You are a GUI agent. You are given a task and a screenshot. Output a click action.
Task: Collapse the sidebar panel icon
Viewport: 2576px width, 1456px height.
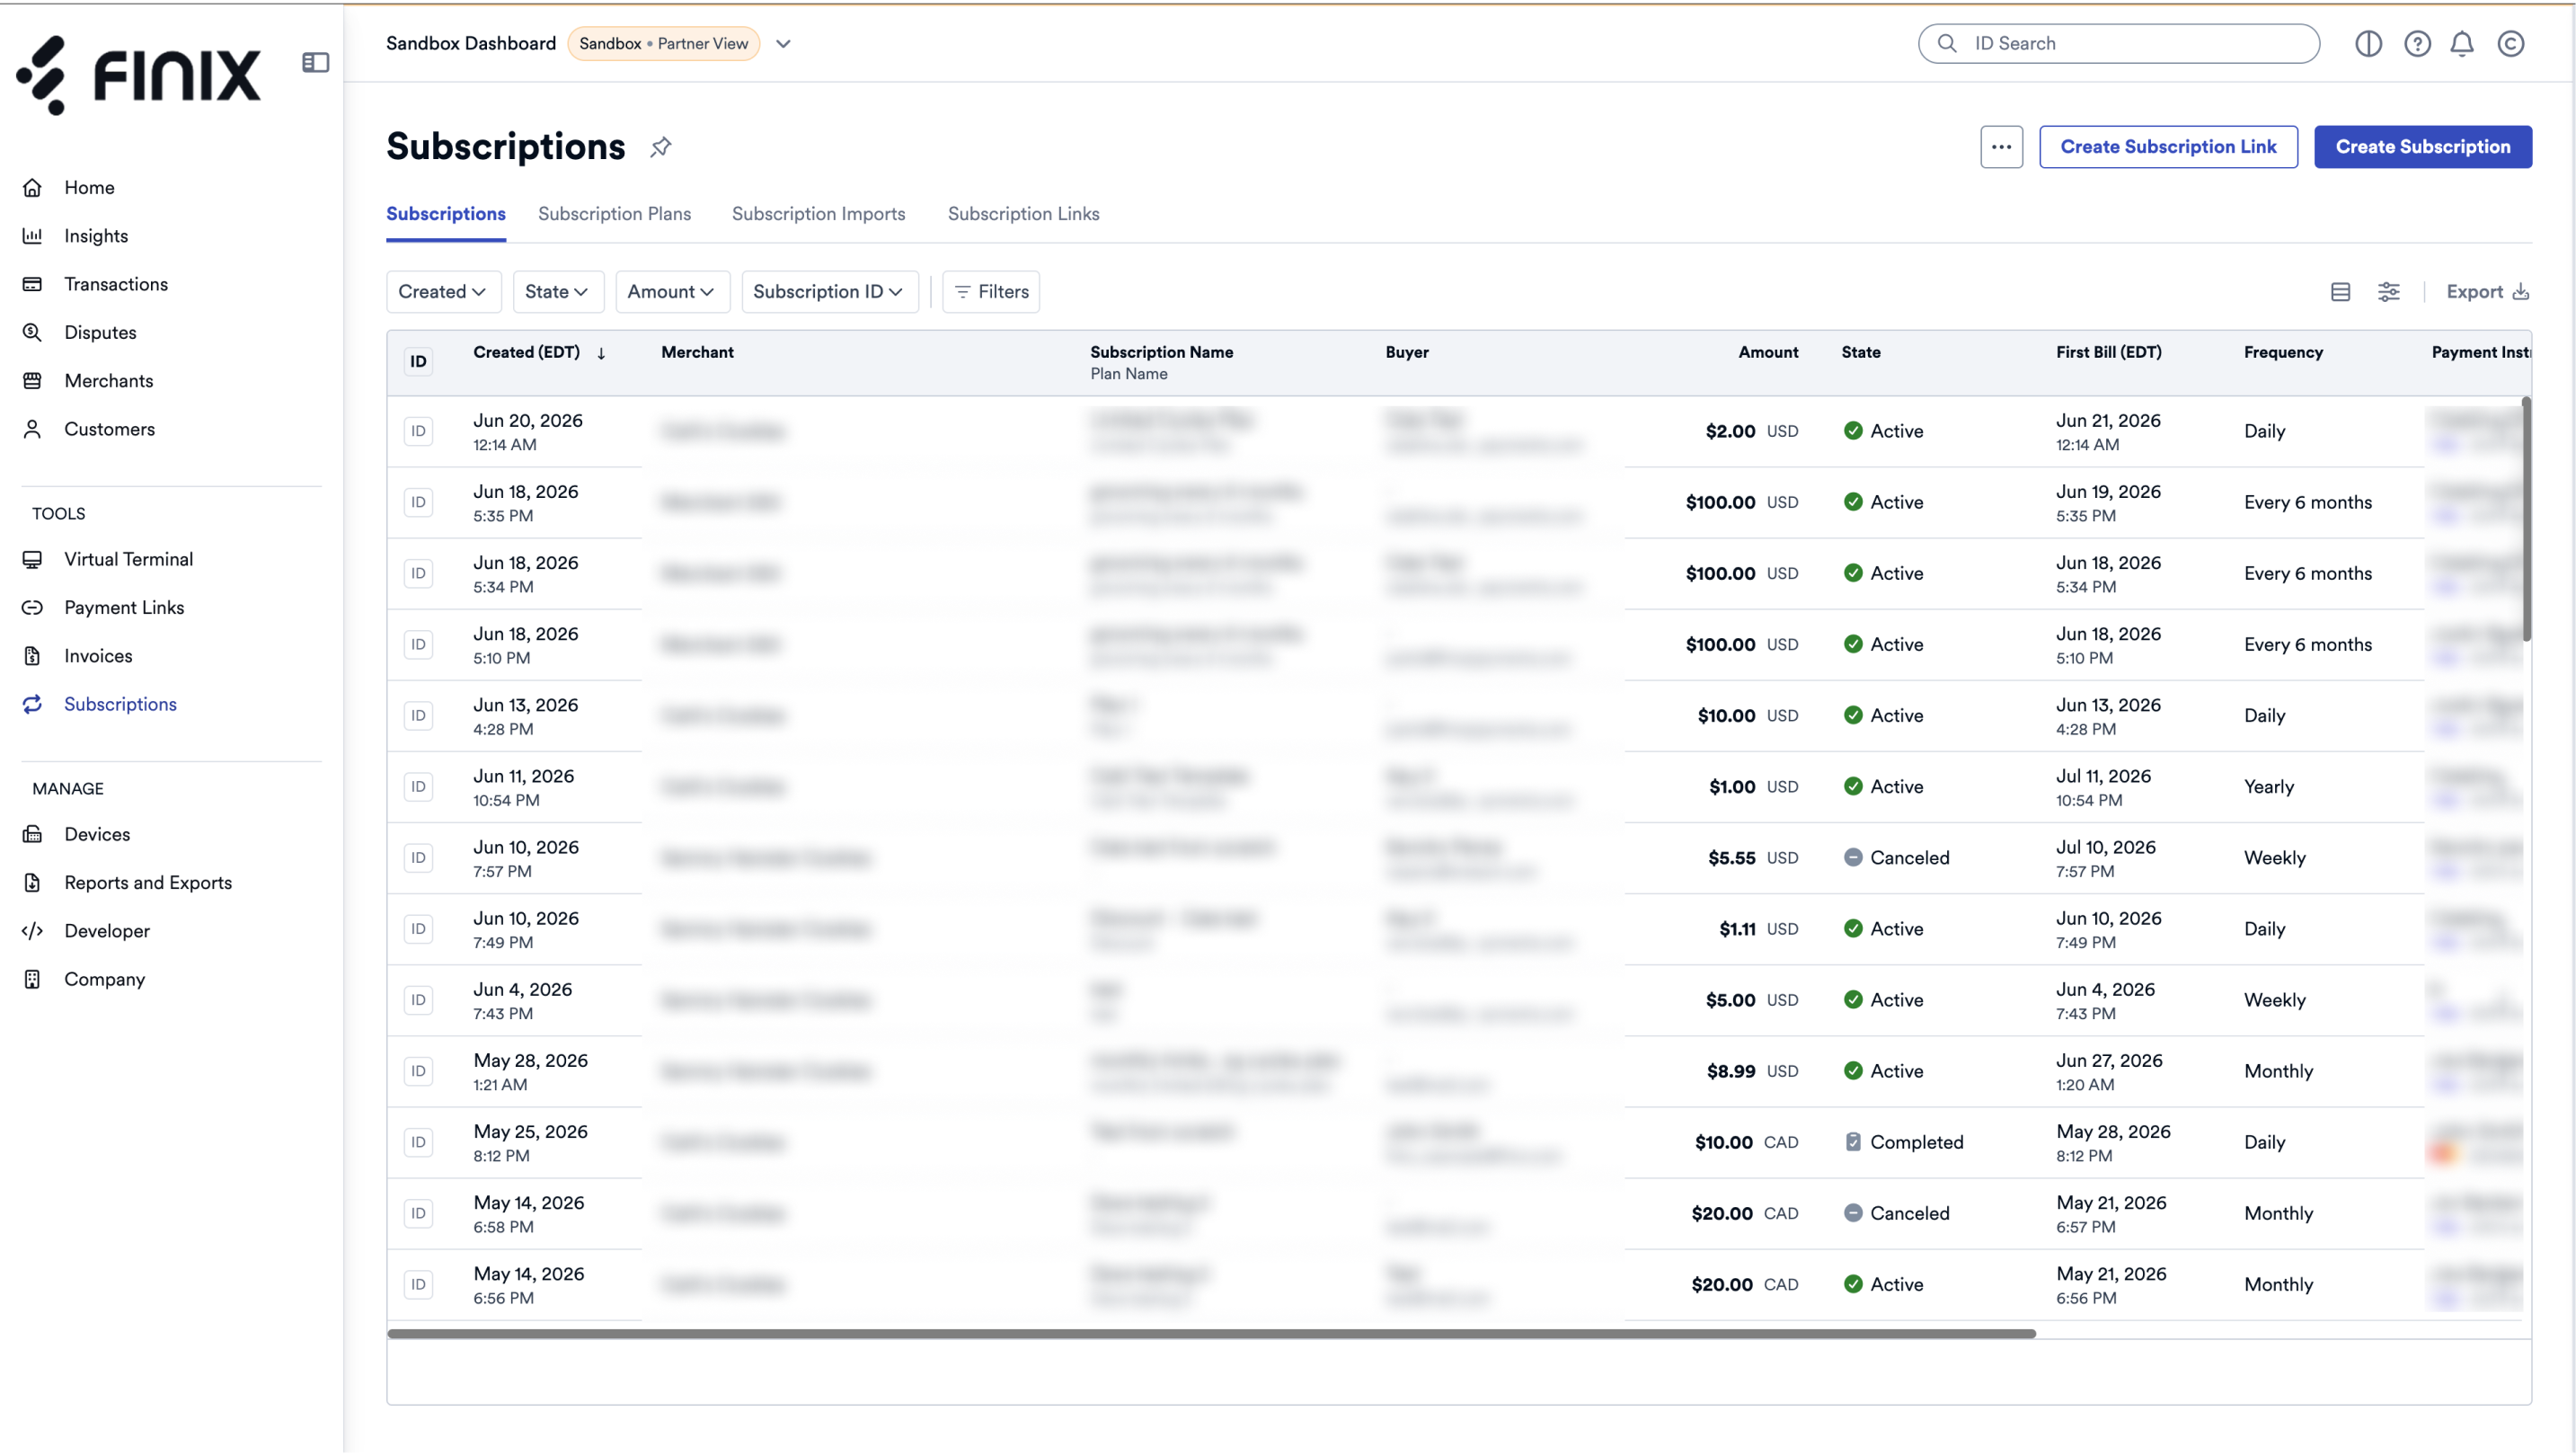pos(316,62)
